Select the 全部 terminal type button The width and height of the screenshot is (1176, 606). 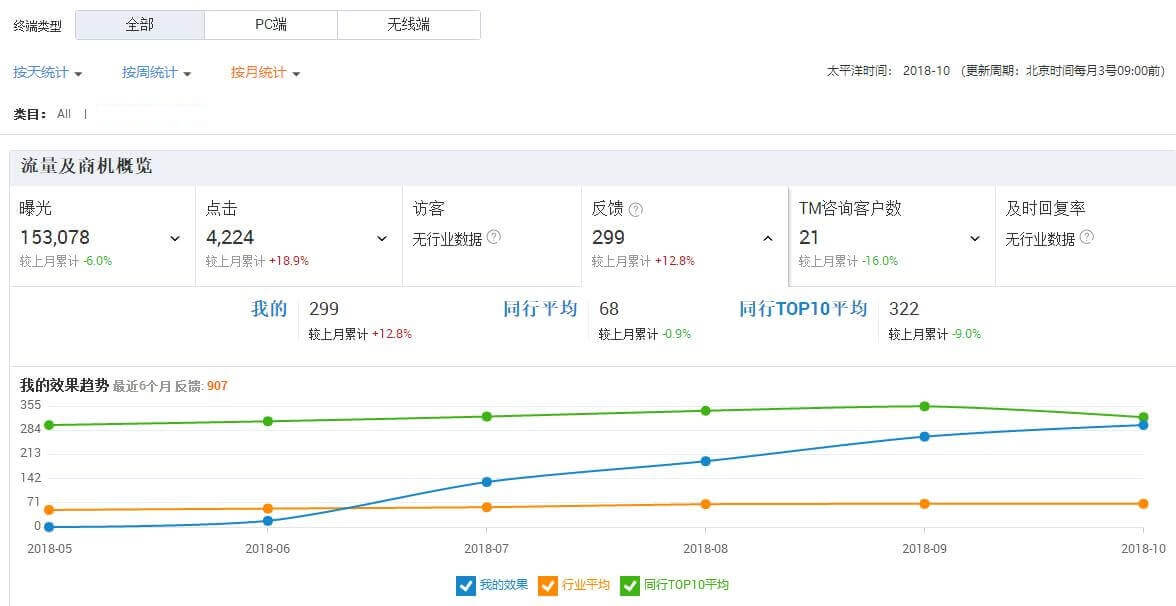point(140,25)
